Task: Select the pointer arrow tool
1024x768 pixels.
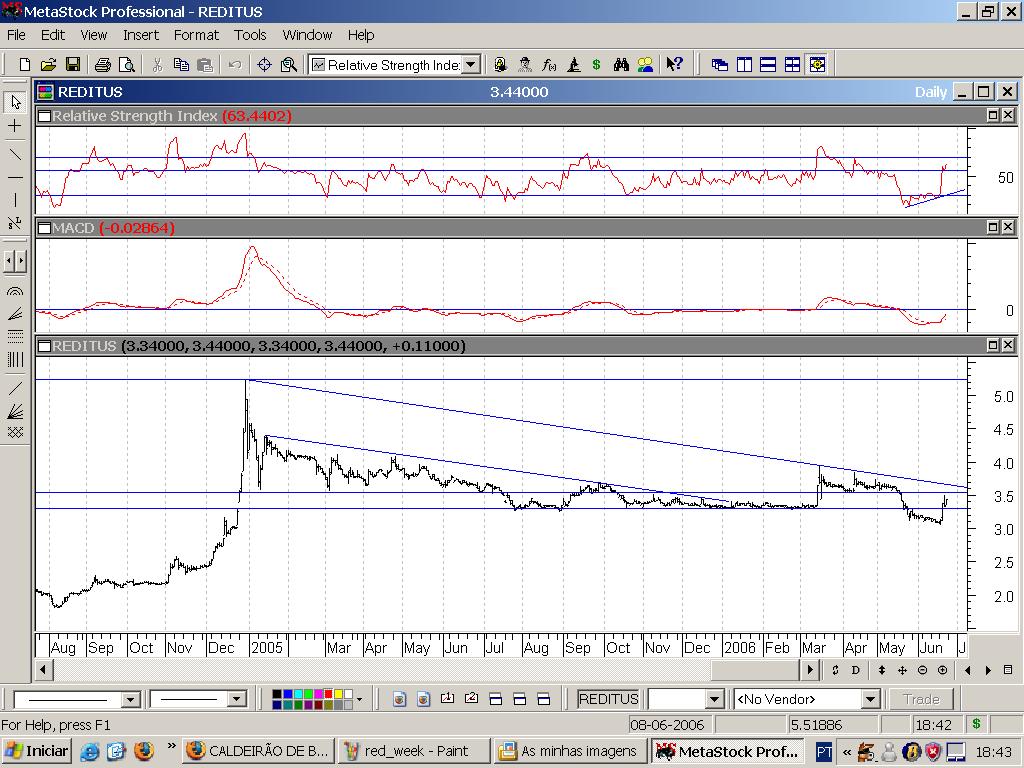Action: (15, 102)
